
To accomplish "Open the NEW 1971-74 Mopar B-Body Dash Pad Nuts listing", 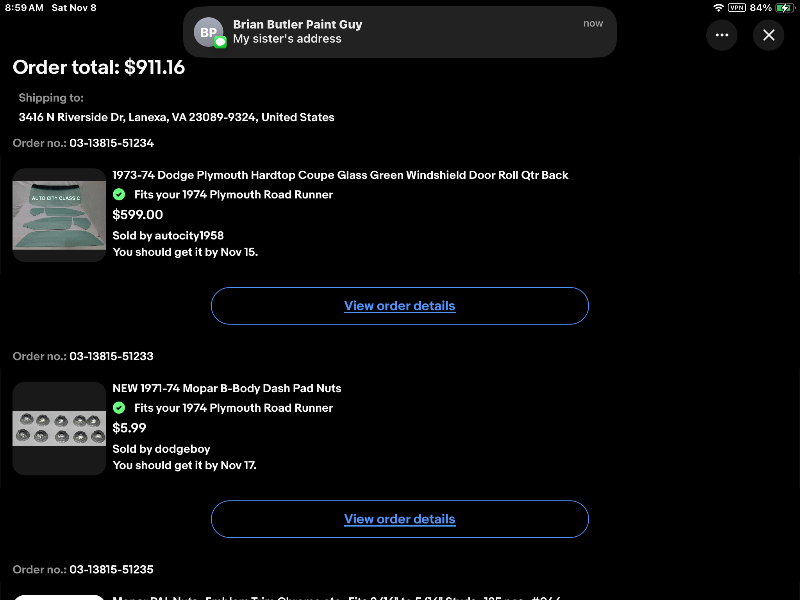I will pyautogui.click(x=227, y=388).
